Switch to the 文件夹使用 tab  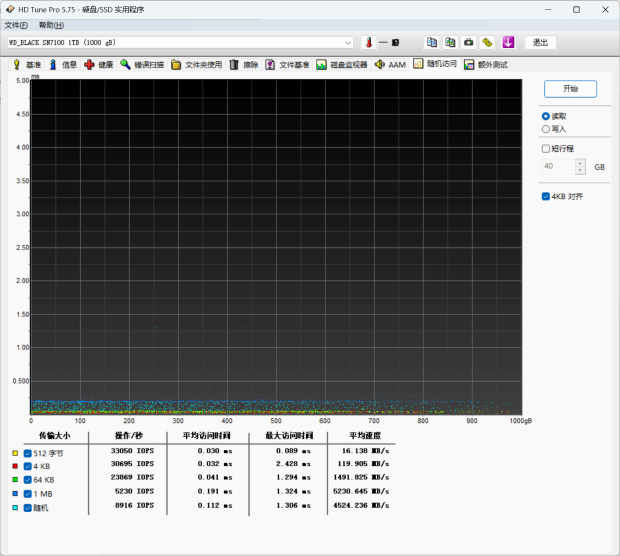point(197,64)
